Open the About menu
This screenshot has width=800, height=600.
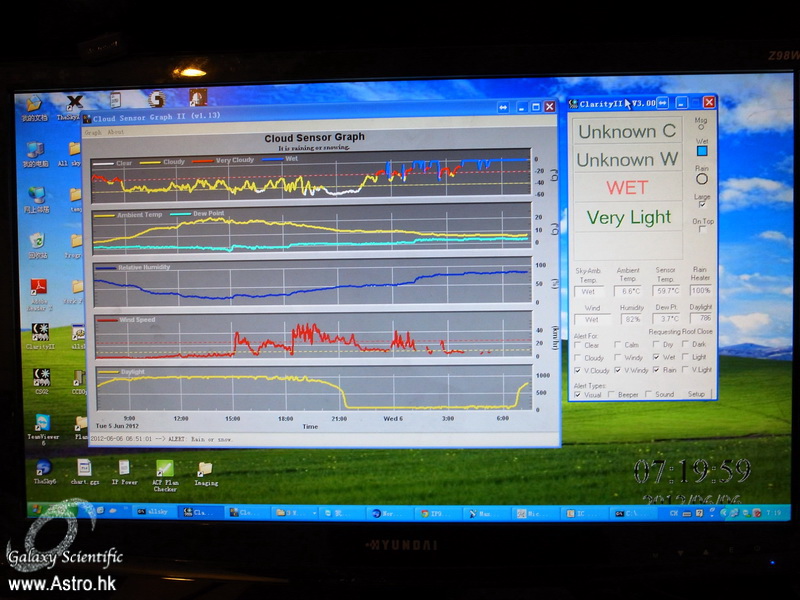(116, 131)
